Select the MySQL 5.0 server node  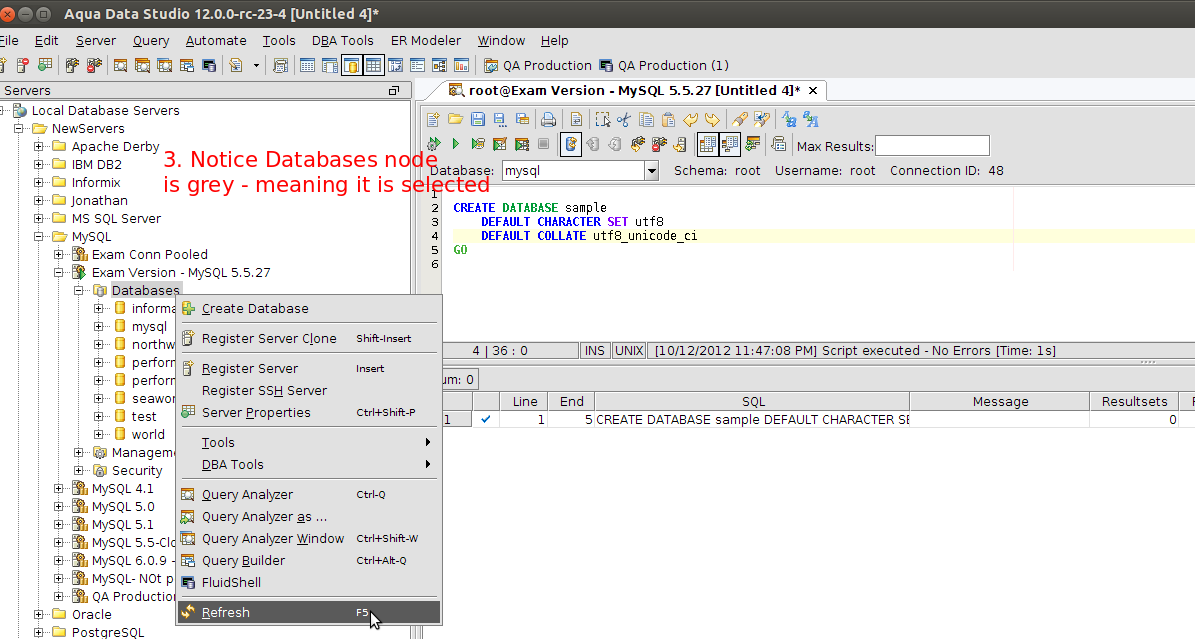point(123,506)
